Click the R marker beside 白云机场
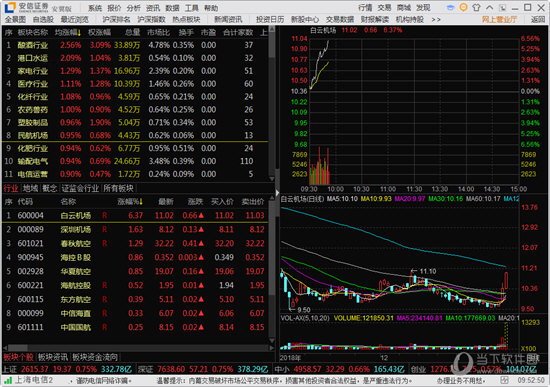The width and height of the screenshot is (550, 387). tap(104, 215)
